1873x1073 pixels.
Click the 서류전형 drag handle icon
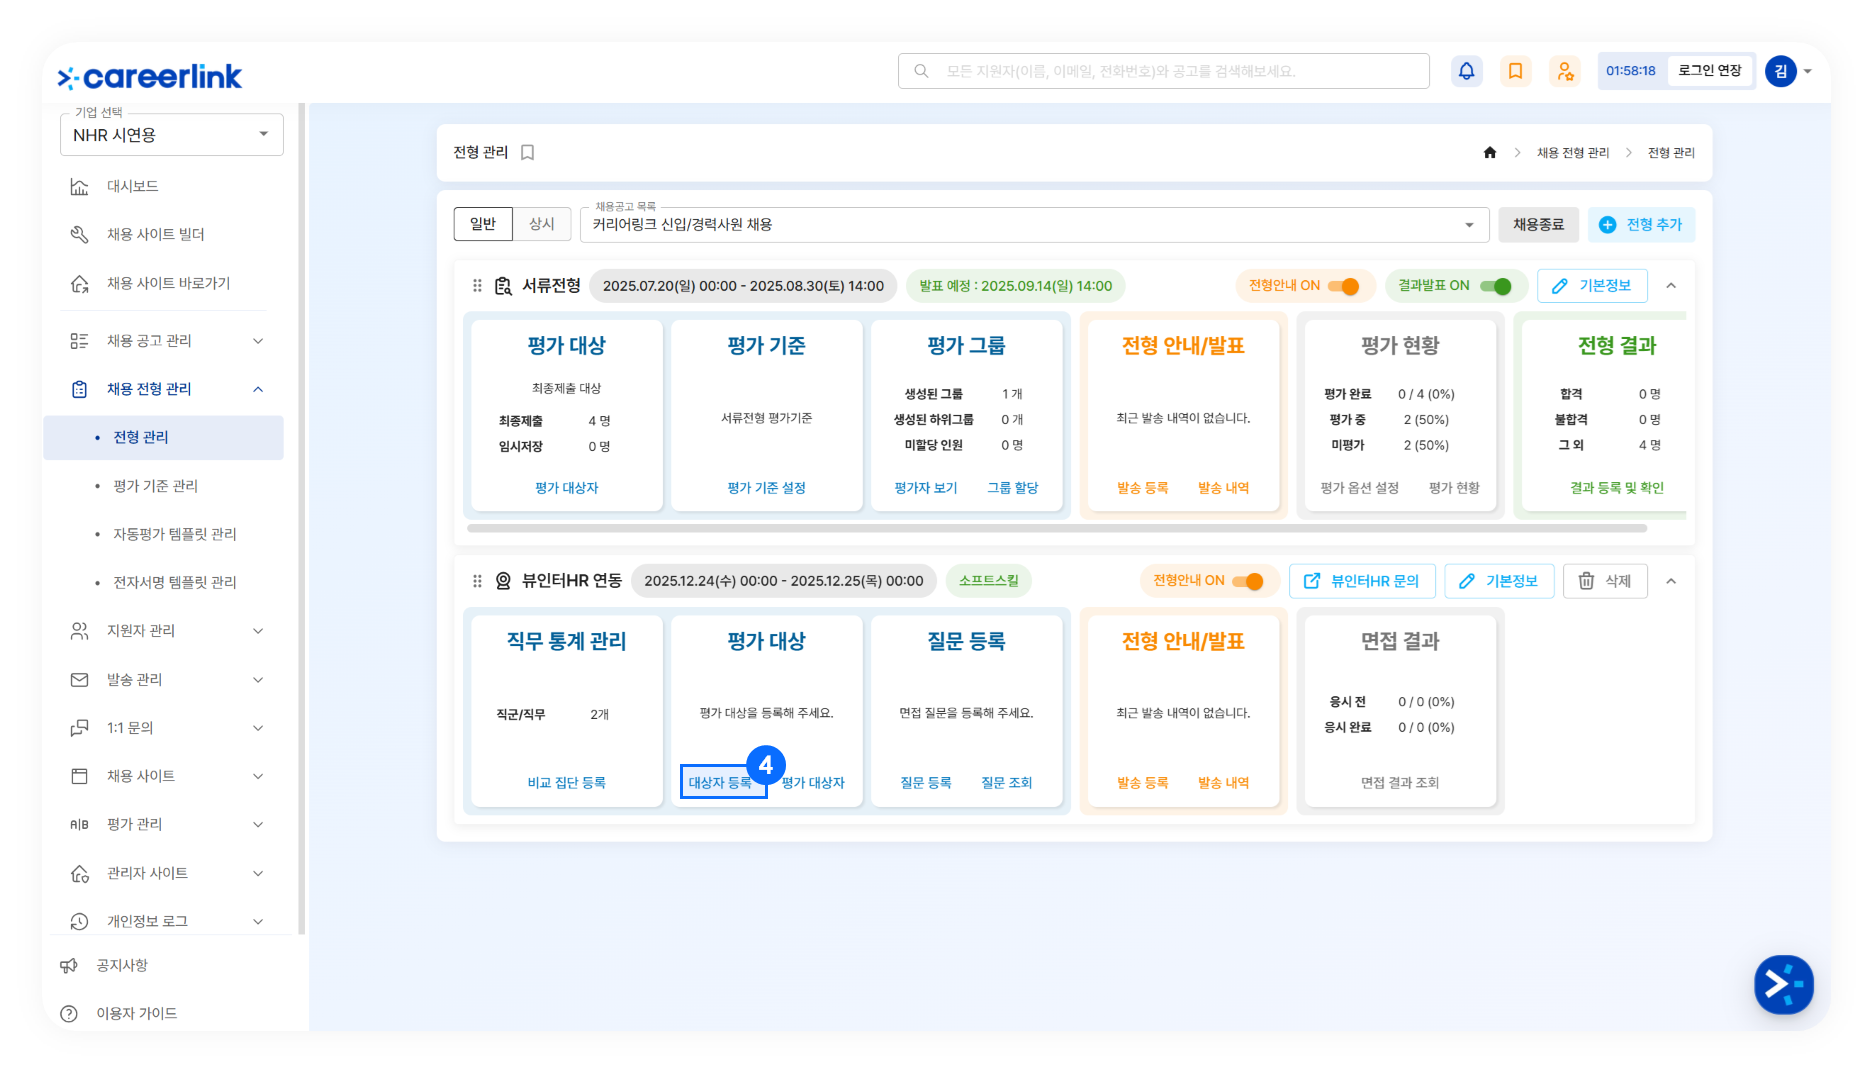[x=477, y=286]
